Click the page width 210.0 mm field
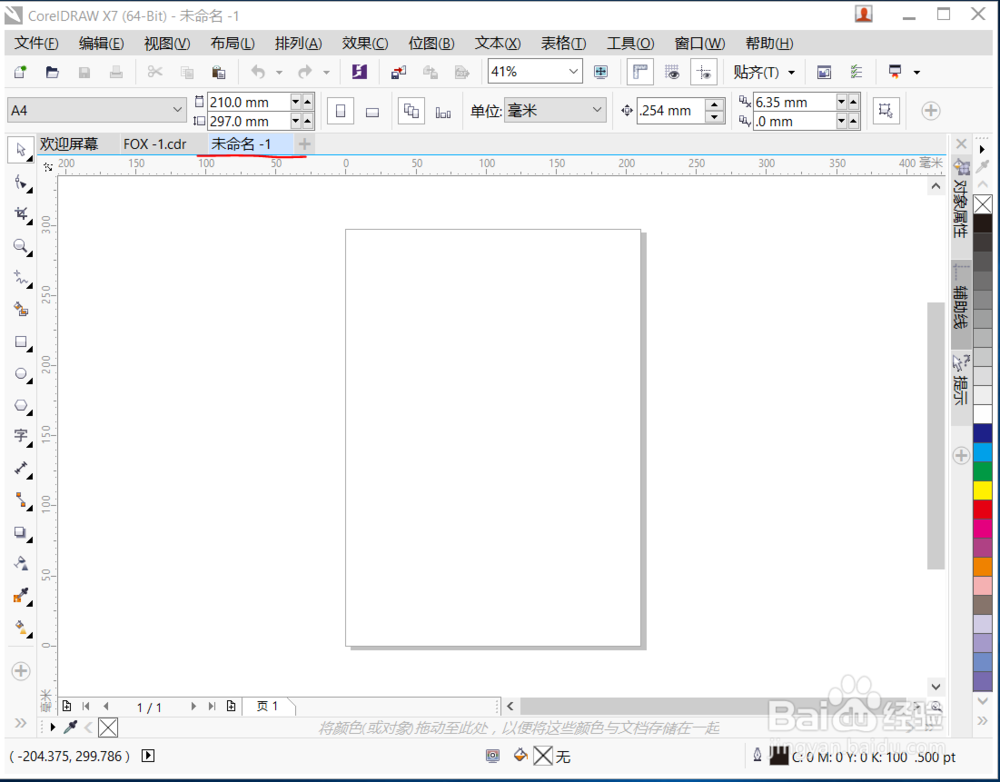 click(x=248, y=102)
